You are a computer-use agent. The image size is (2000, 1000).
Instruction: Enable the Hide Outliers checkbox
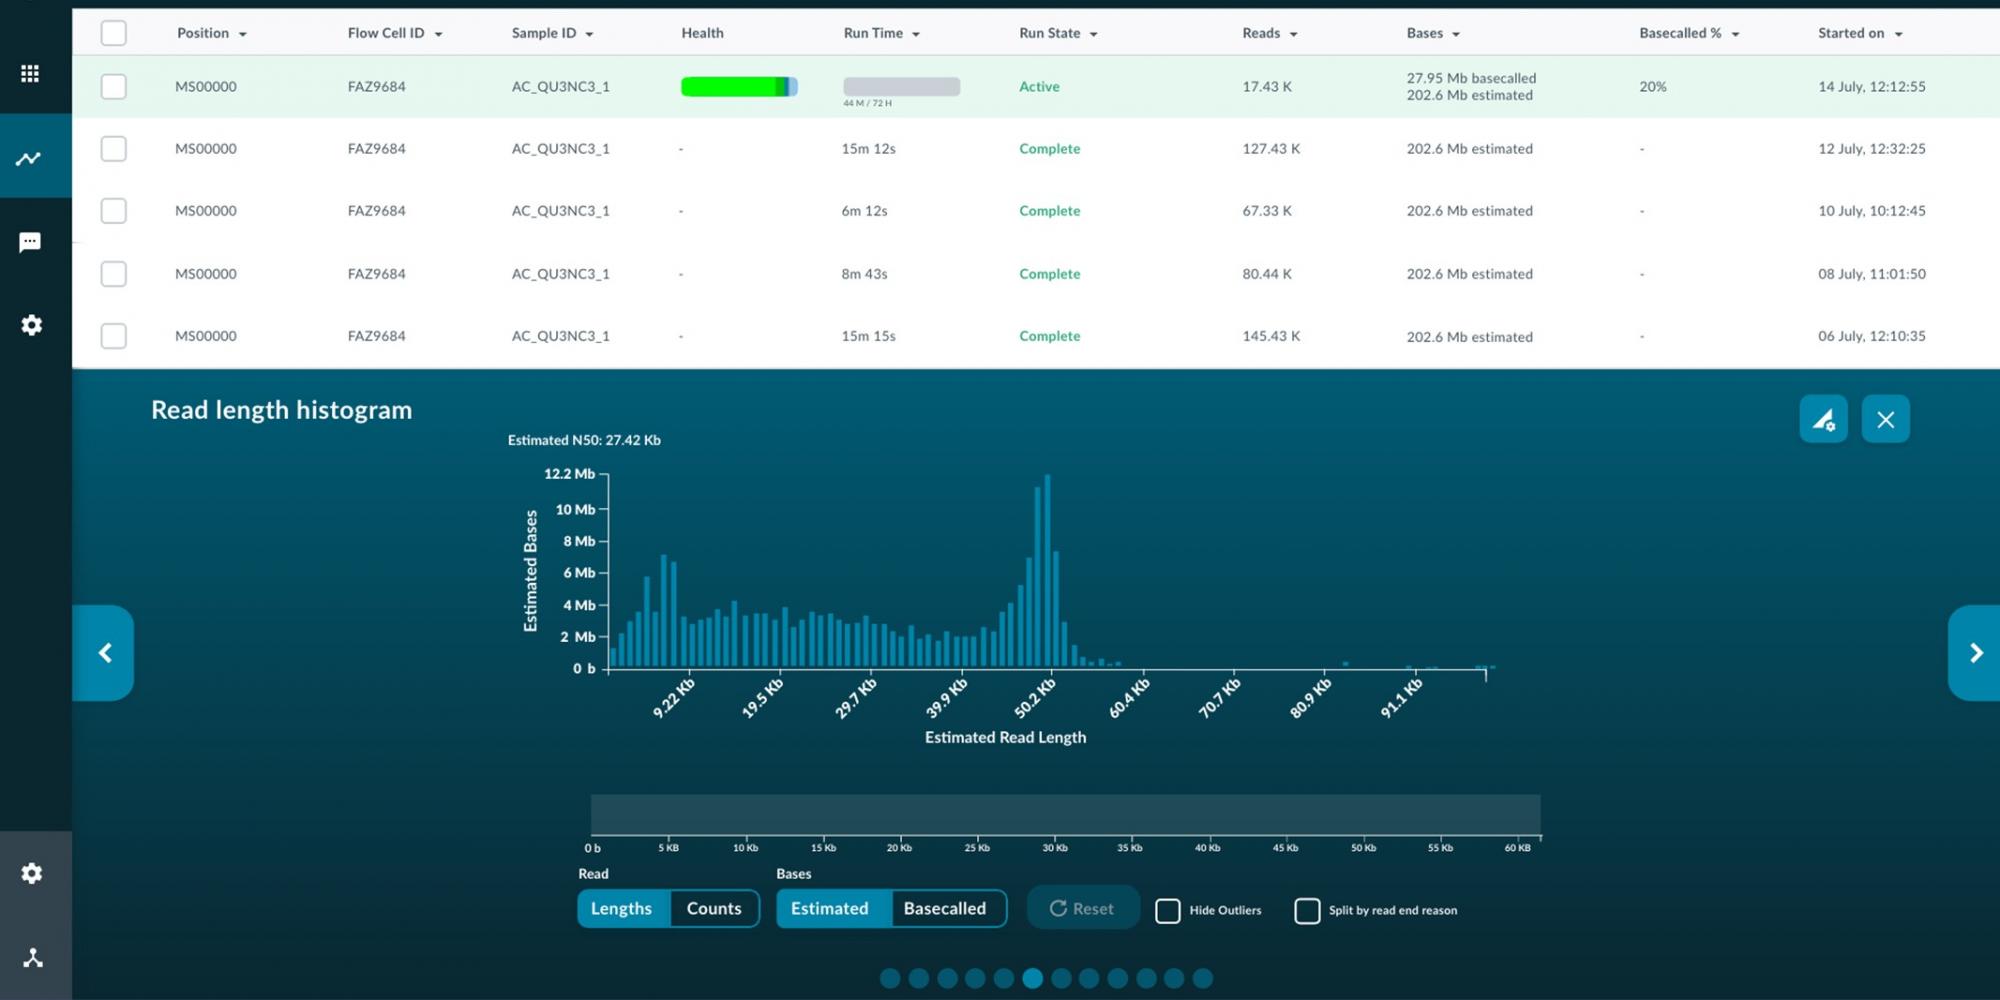coord(1167,910)
